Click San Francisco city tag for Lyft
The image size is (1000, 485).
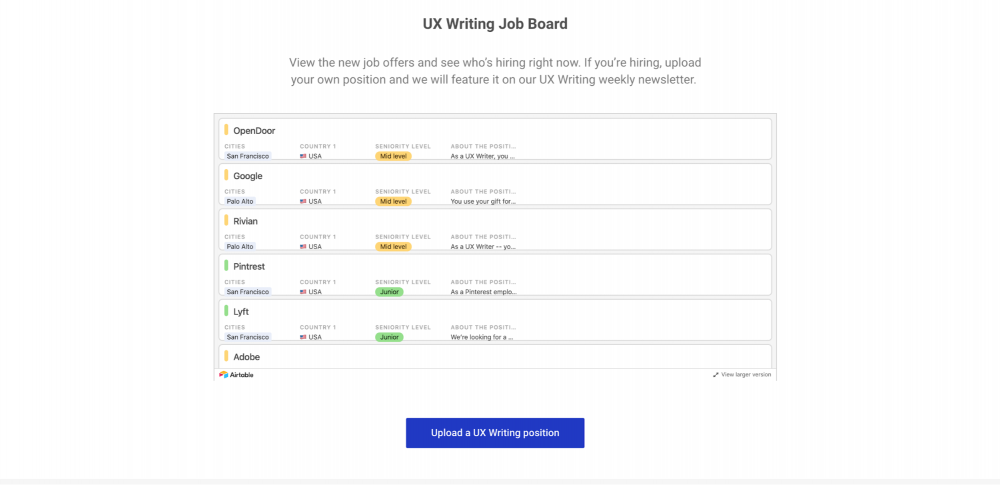(x=248, y=337)
